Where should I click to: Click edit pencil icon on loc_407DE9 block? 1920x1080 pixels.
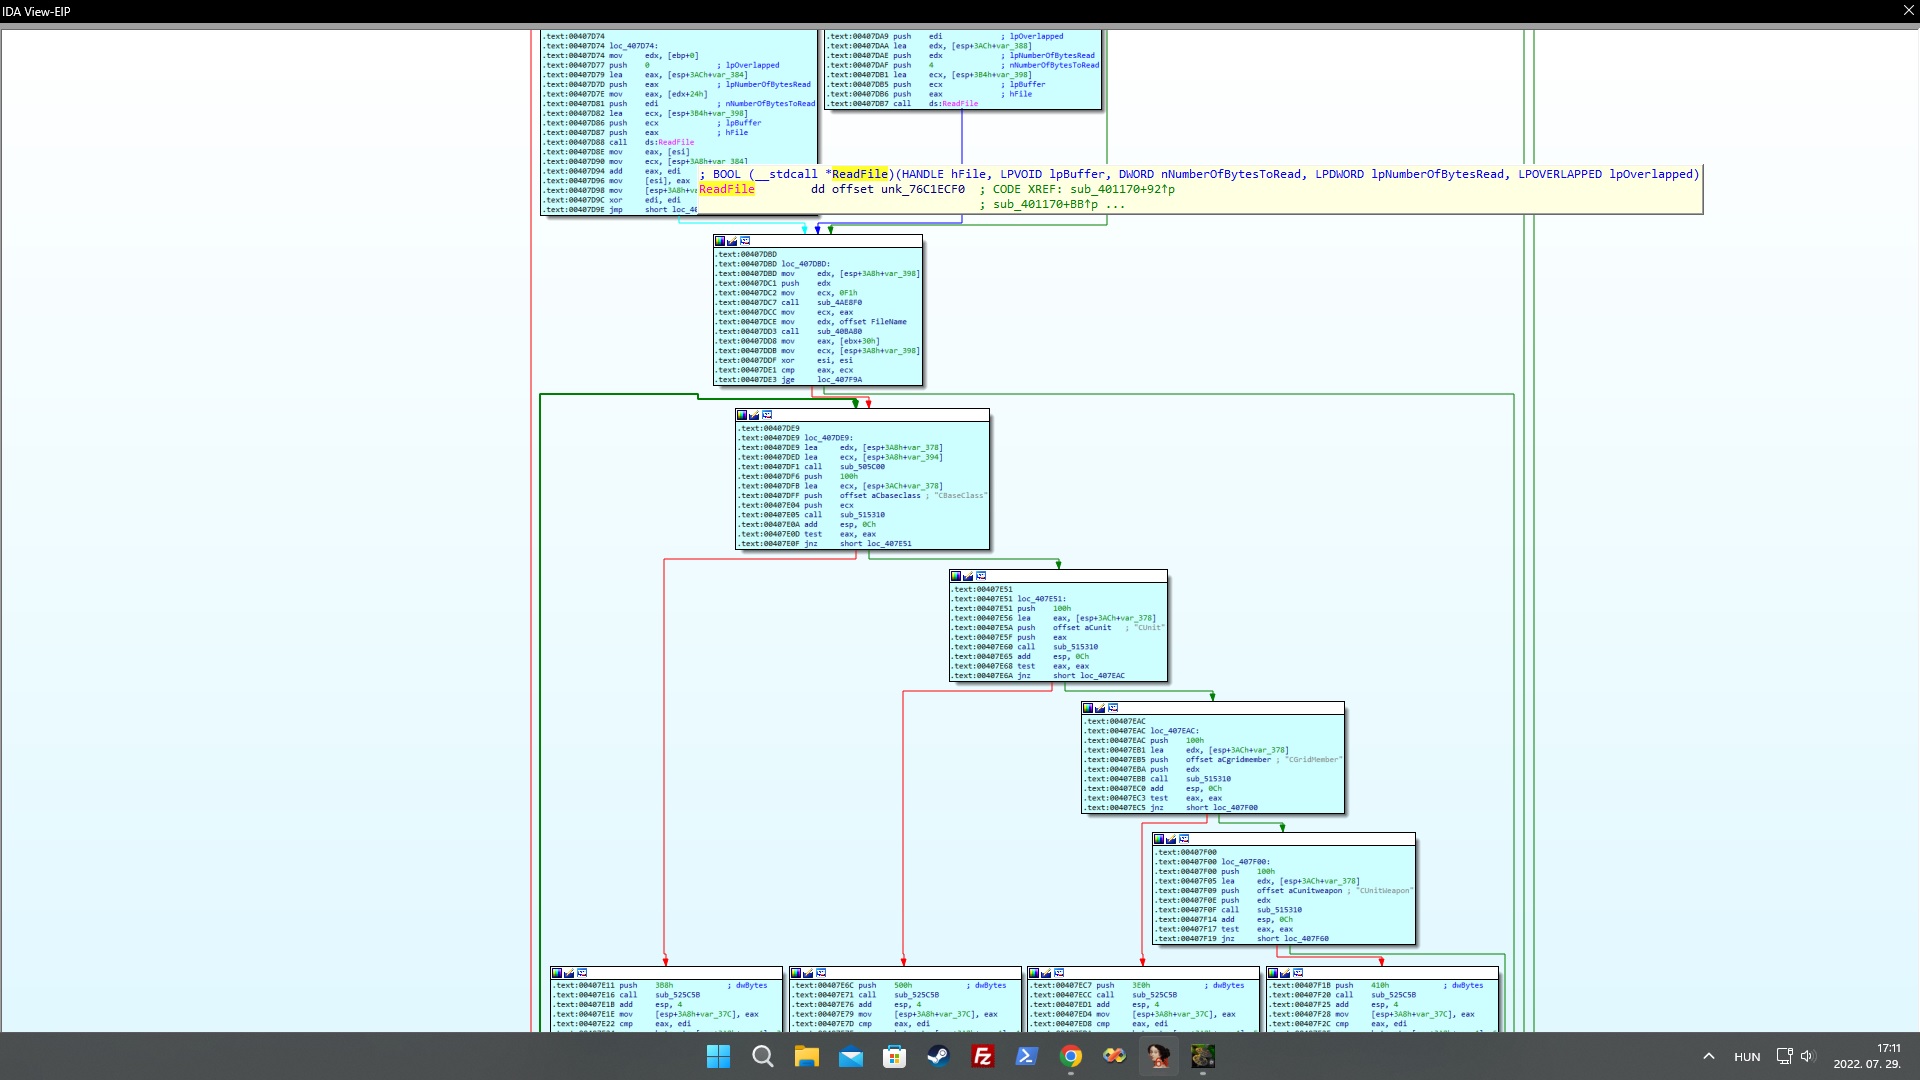point(755,415)
